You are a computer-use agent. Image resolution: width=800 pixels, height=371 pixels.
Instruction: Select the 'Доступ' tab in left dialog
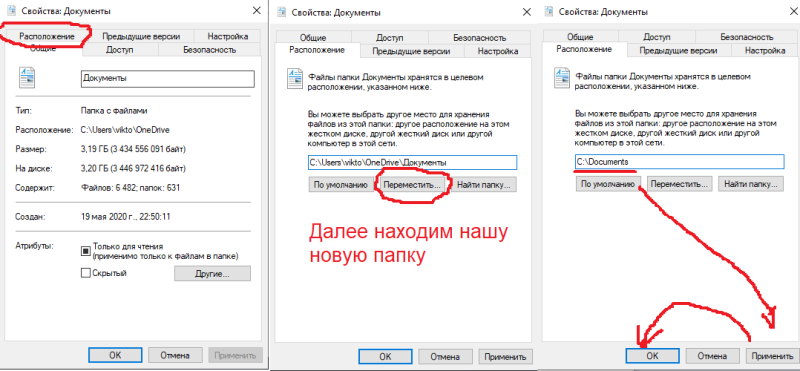click(119, 50)
